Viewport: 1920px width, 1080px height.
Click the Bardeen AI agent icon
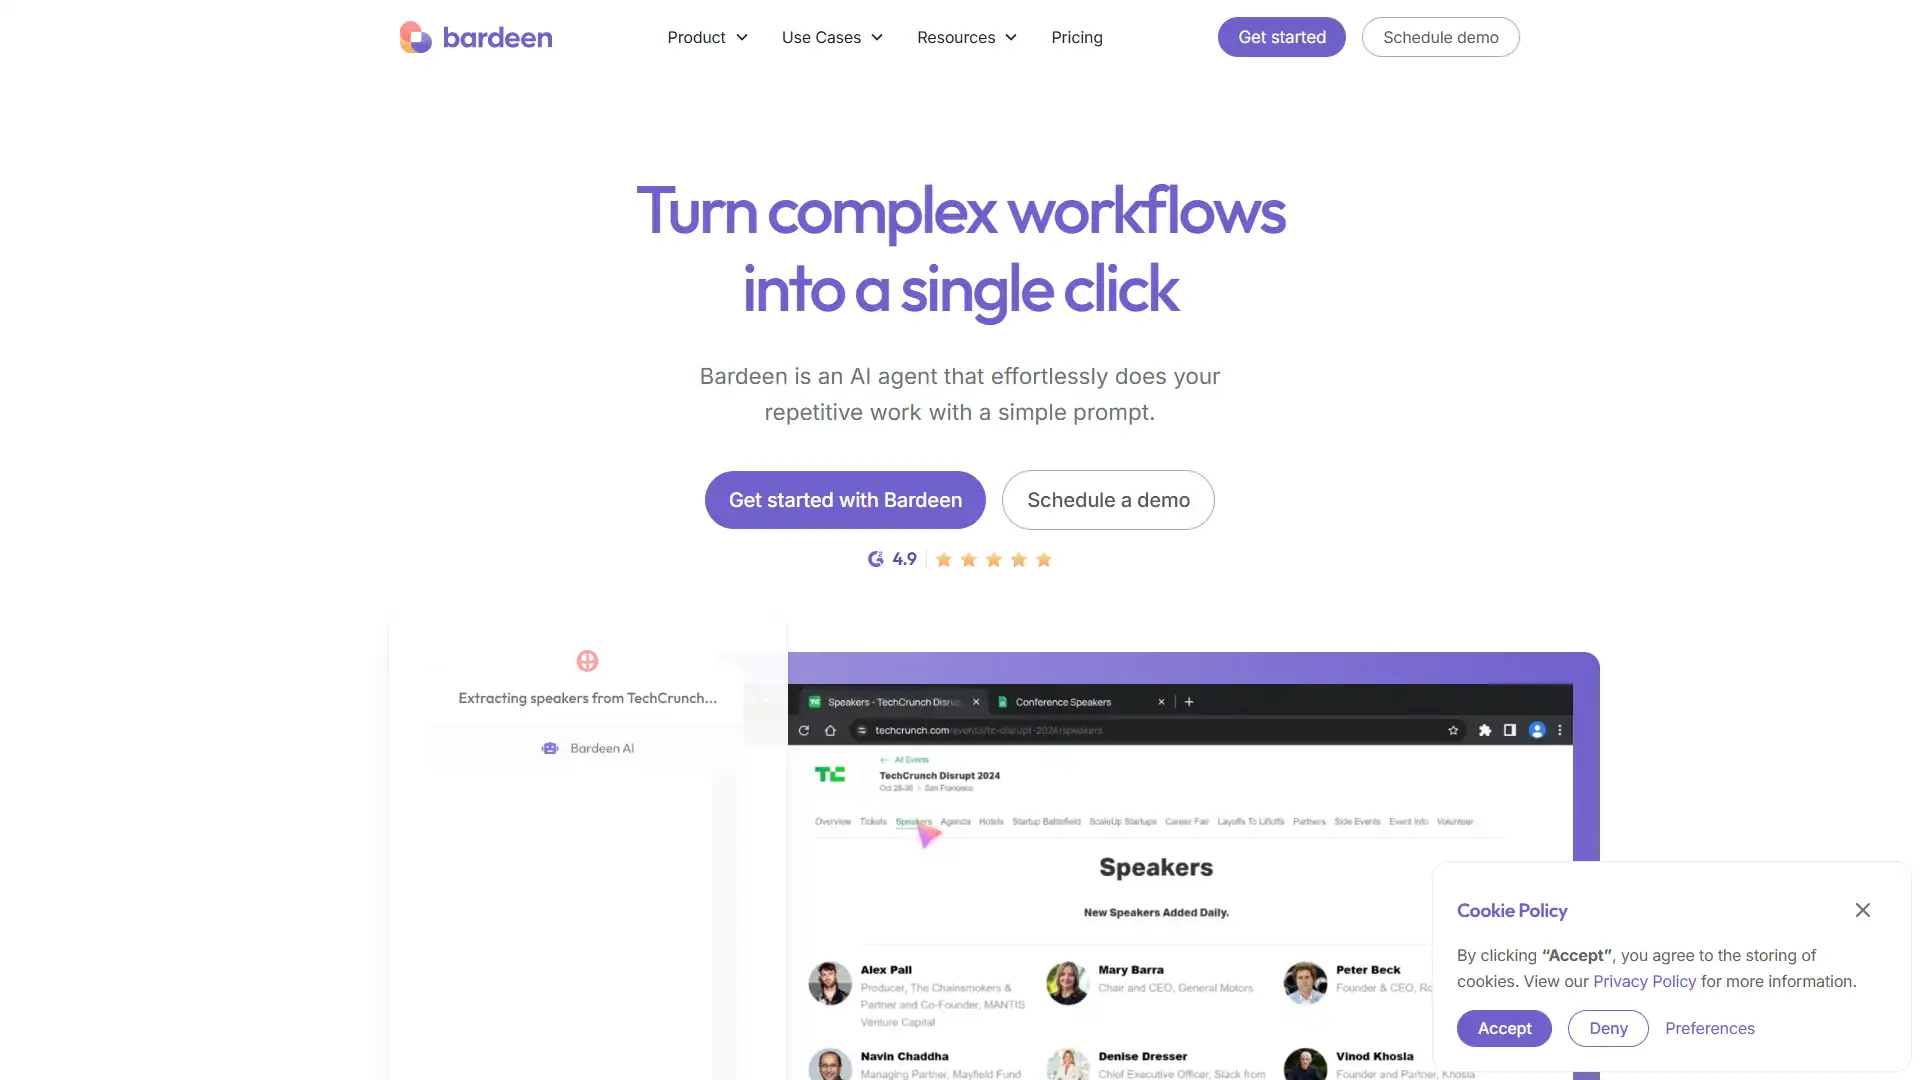click(551, 748)
